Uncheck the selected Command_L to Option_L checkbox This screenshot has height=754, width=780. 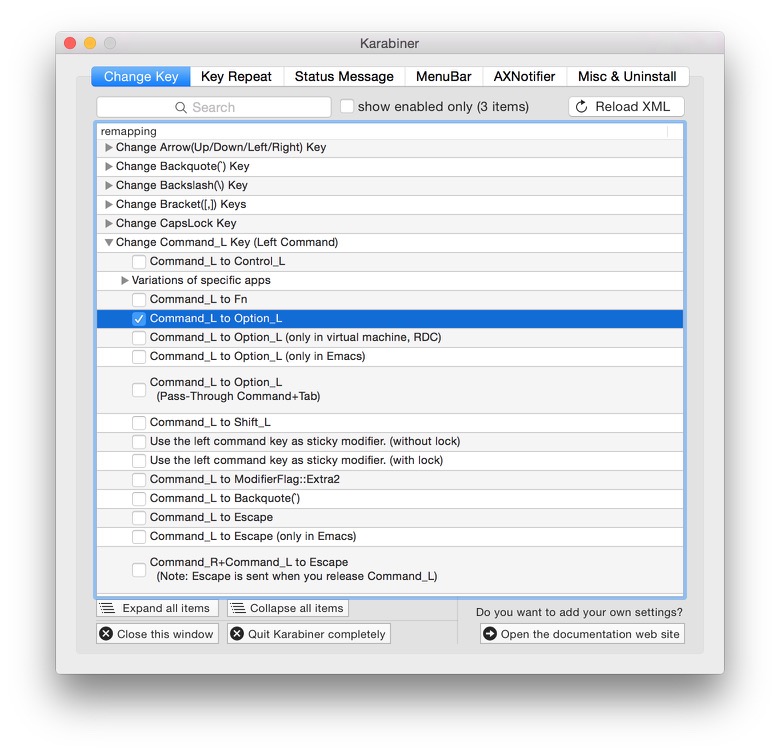click(x=139, y=318)
